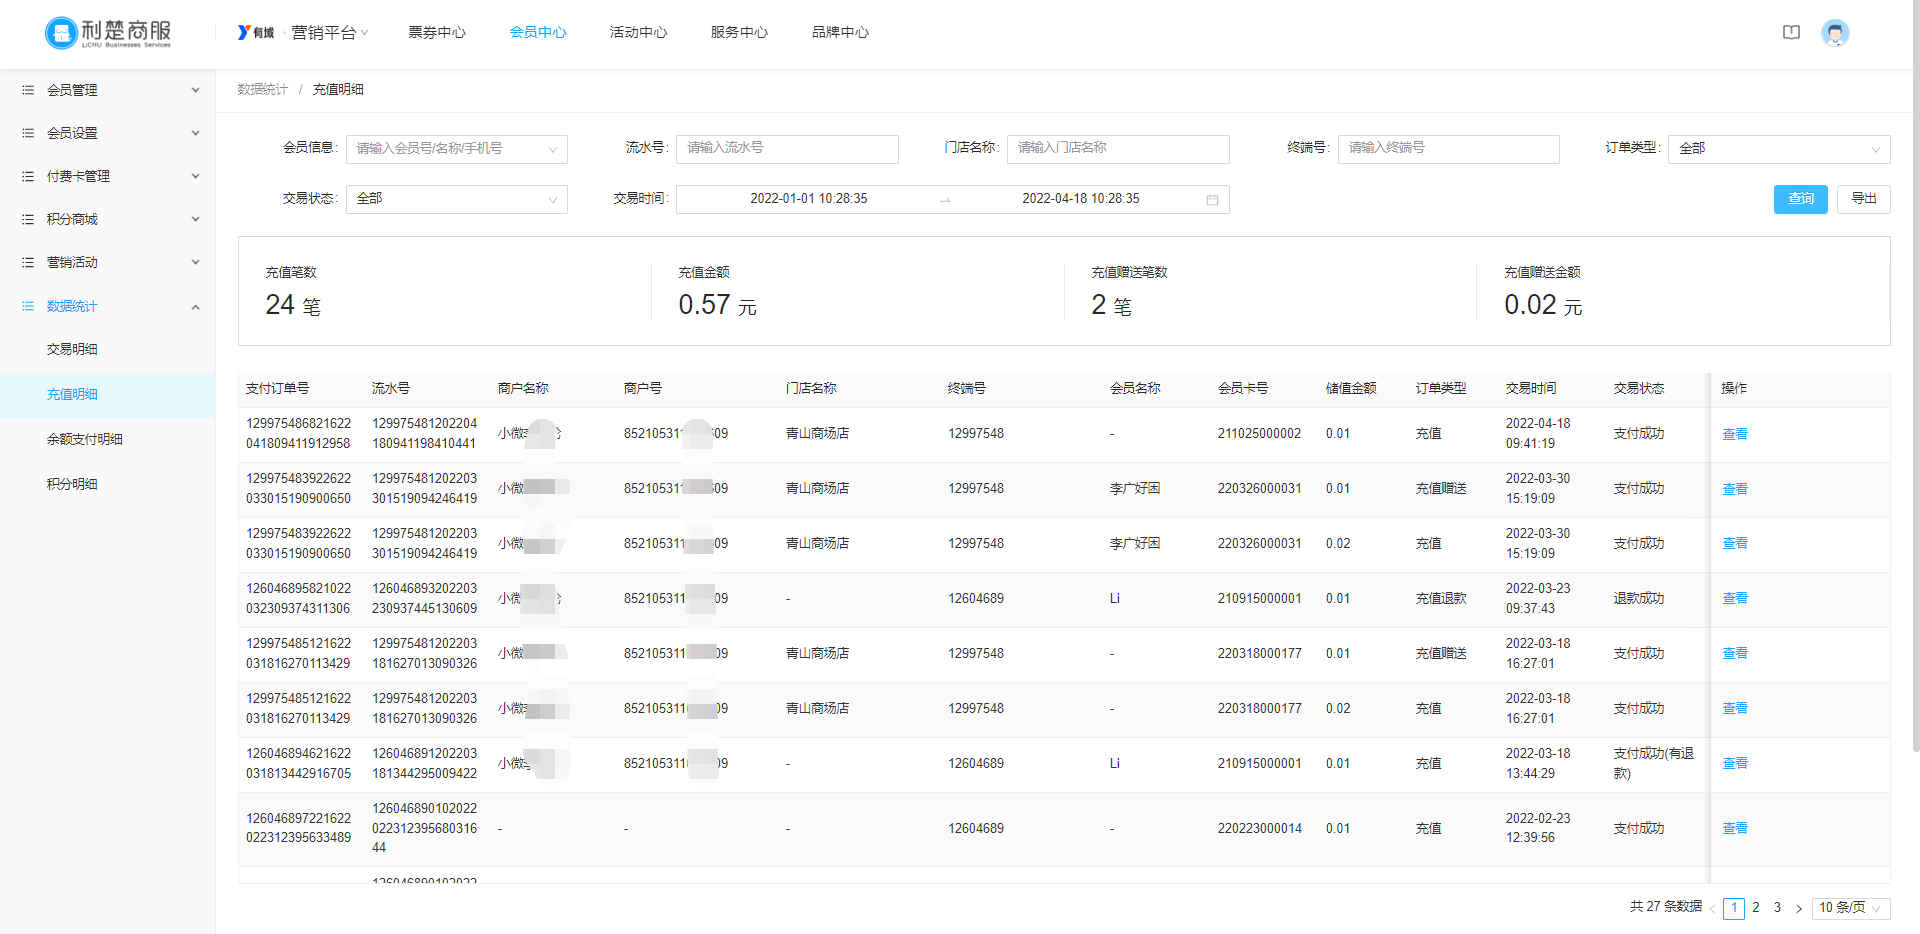
Task: Click 查看 for the 支付成功(有退款) row
Action: click(x=1735, y=763)
